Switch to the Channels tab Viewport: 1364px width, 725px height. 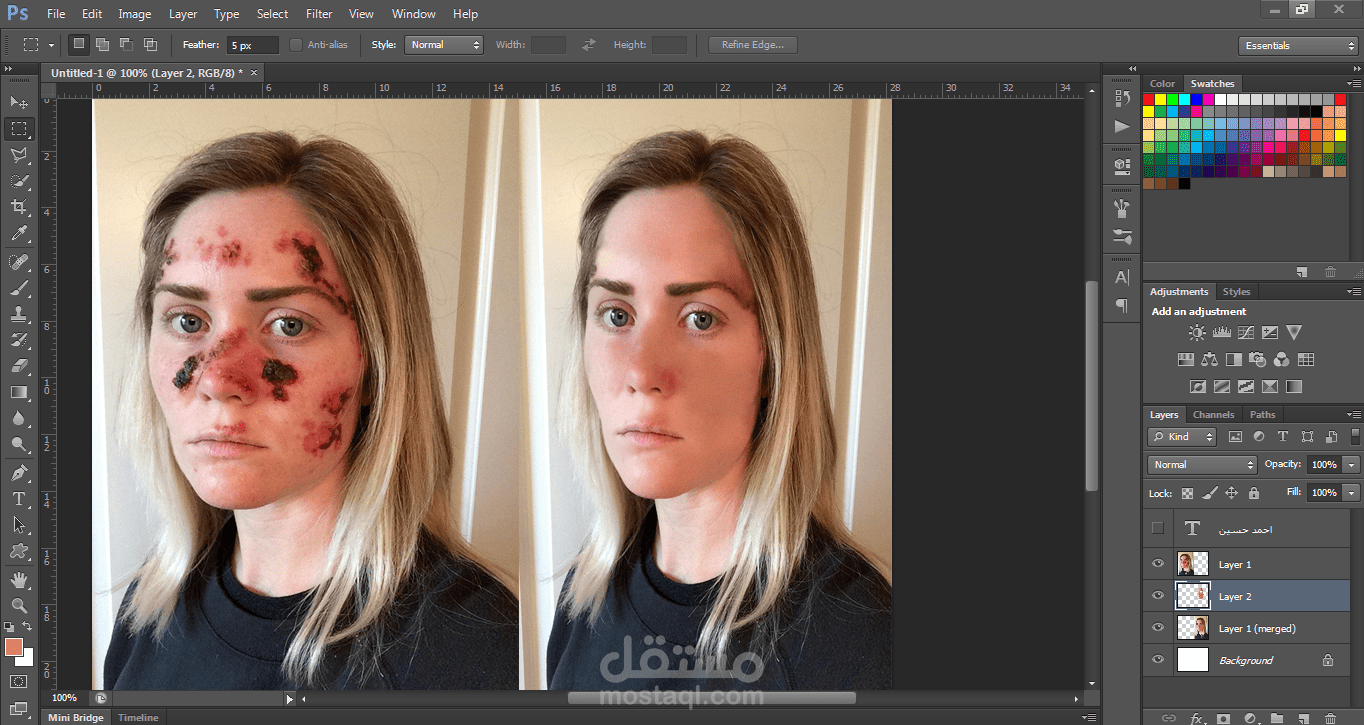click(1213, 414)
